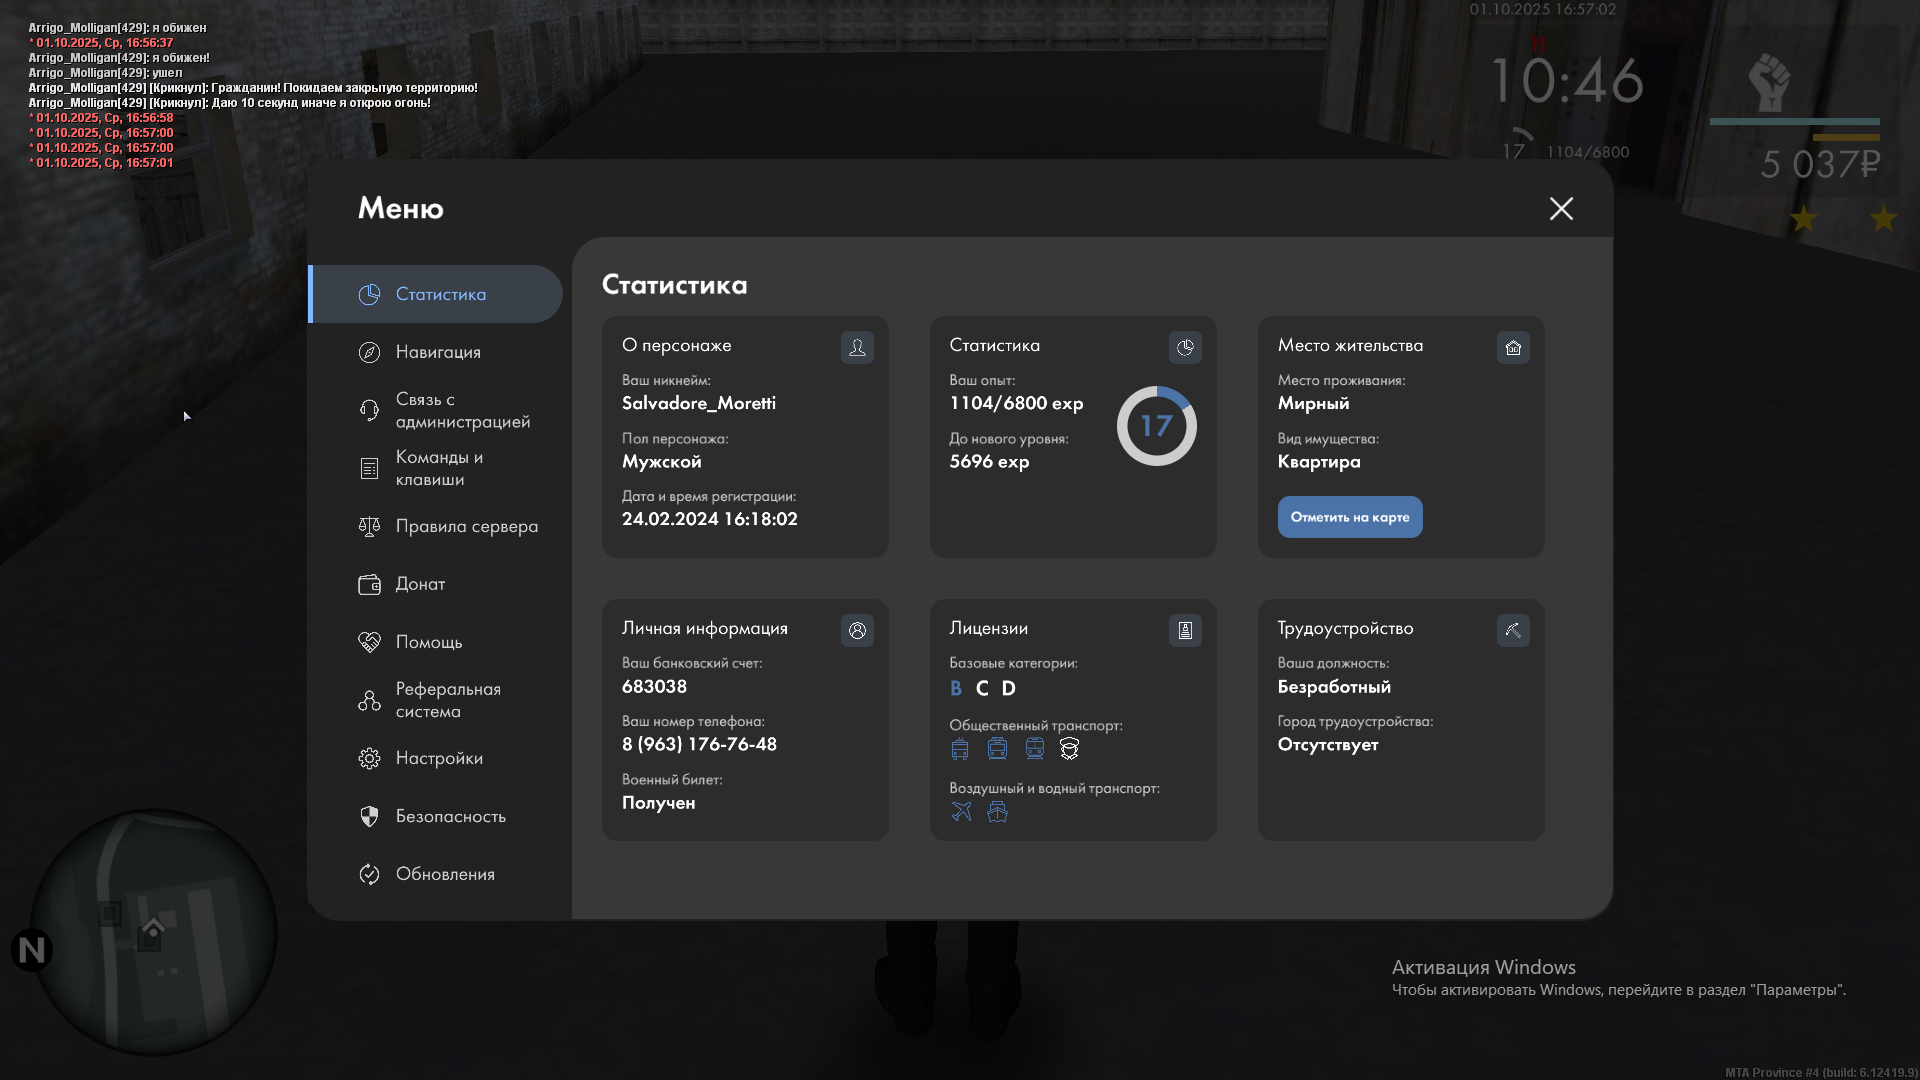The image size is (1920, 1080).
Task: Click the pickaxe icon in Трудоустройство card
Action: click(x=1513, y=630)
